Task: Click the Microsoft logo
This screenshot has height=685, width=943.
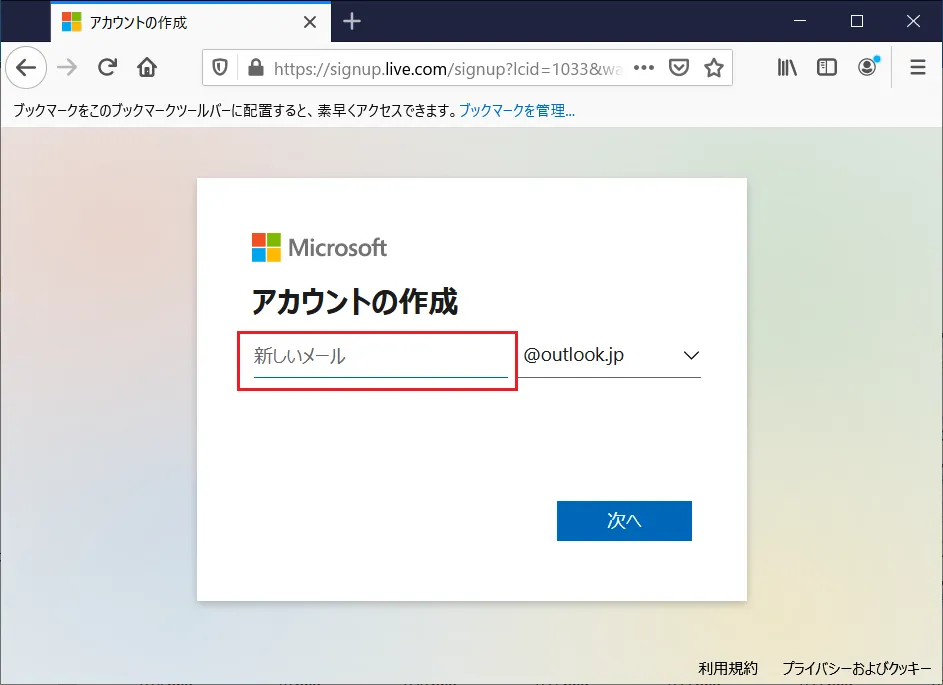Action: [319, 248]
